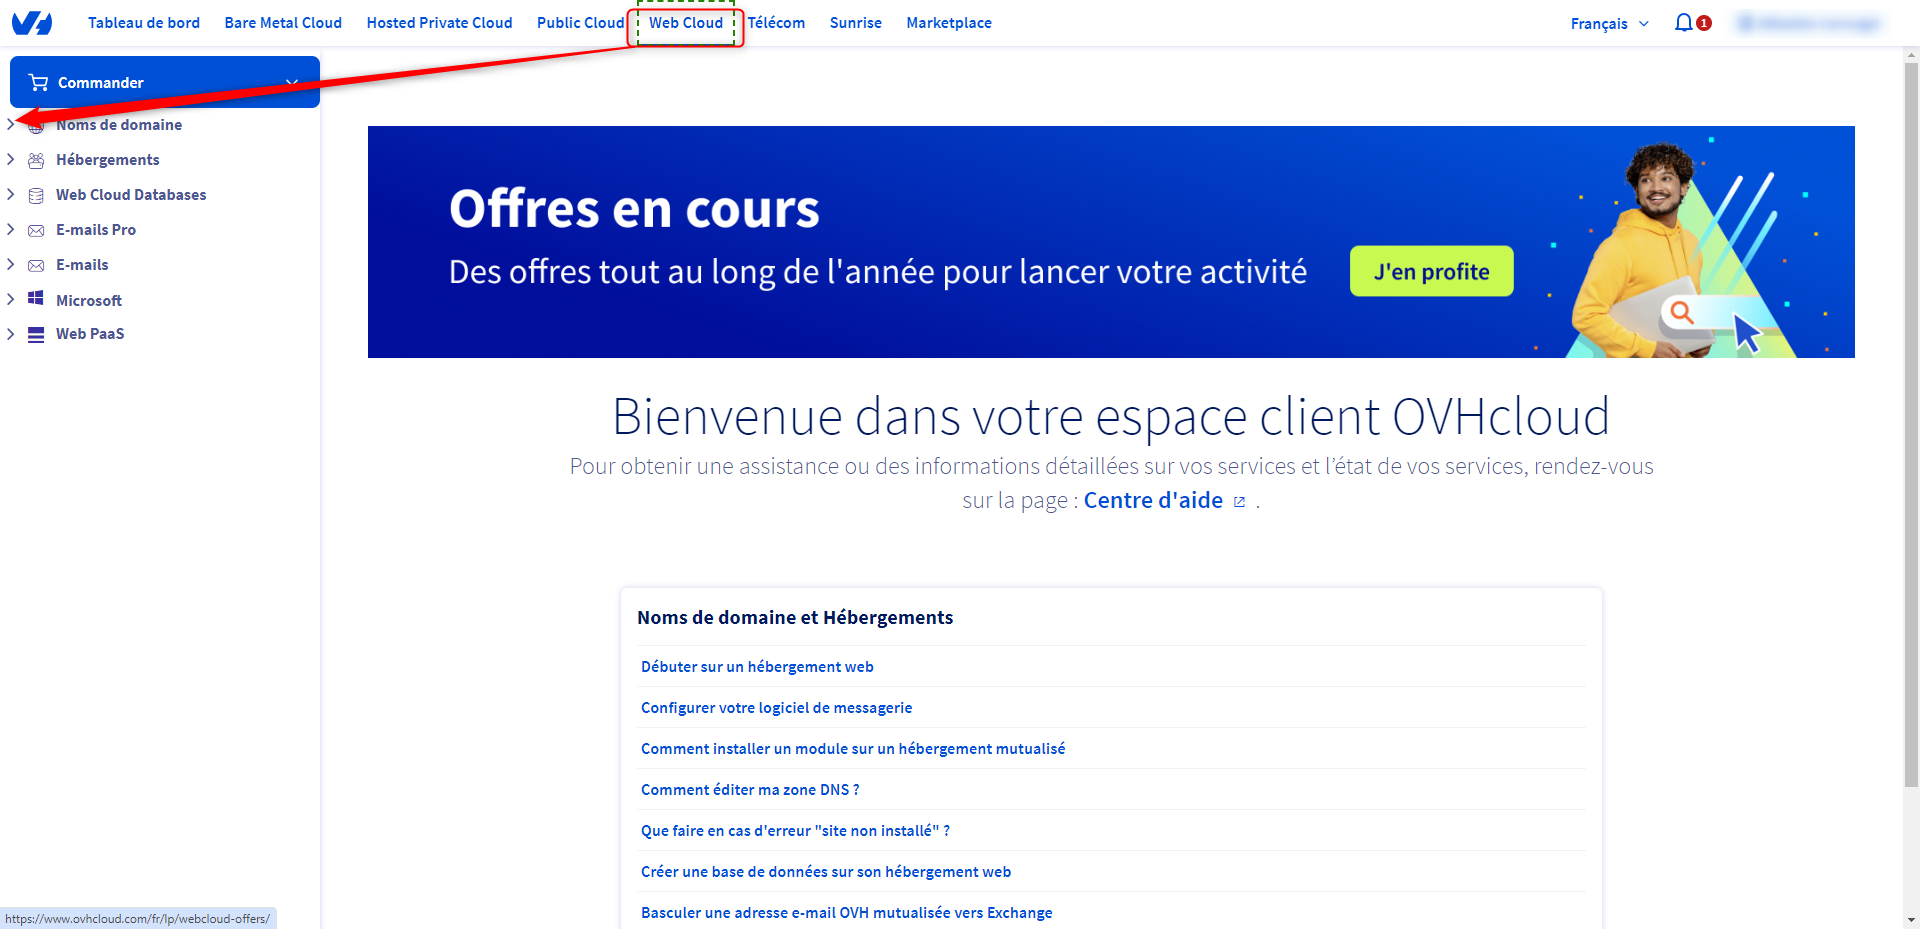Image resolution: width=1920 pixels, height=929 pixels.
Task: Click the J'en profite button
Action: point(1431,271)
